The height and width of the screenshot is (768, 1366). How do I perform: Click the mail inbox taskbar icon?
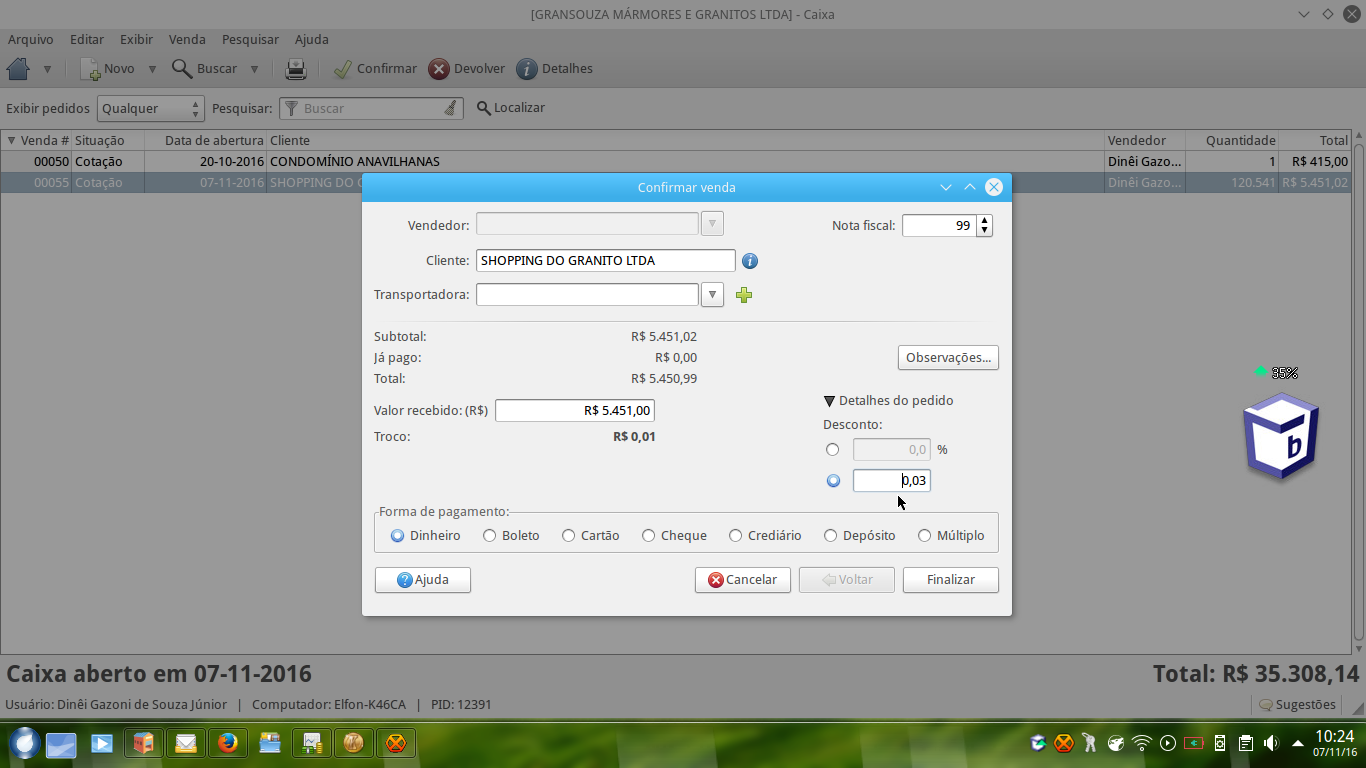(186, 743)
